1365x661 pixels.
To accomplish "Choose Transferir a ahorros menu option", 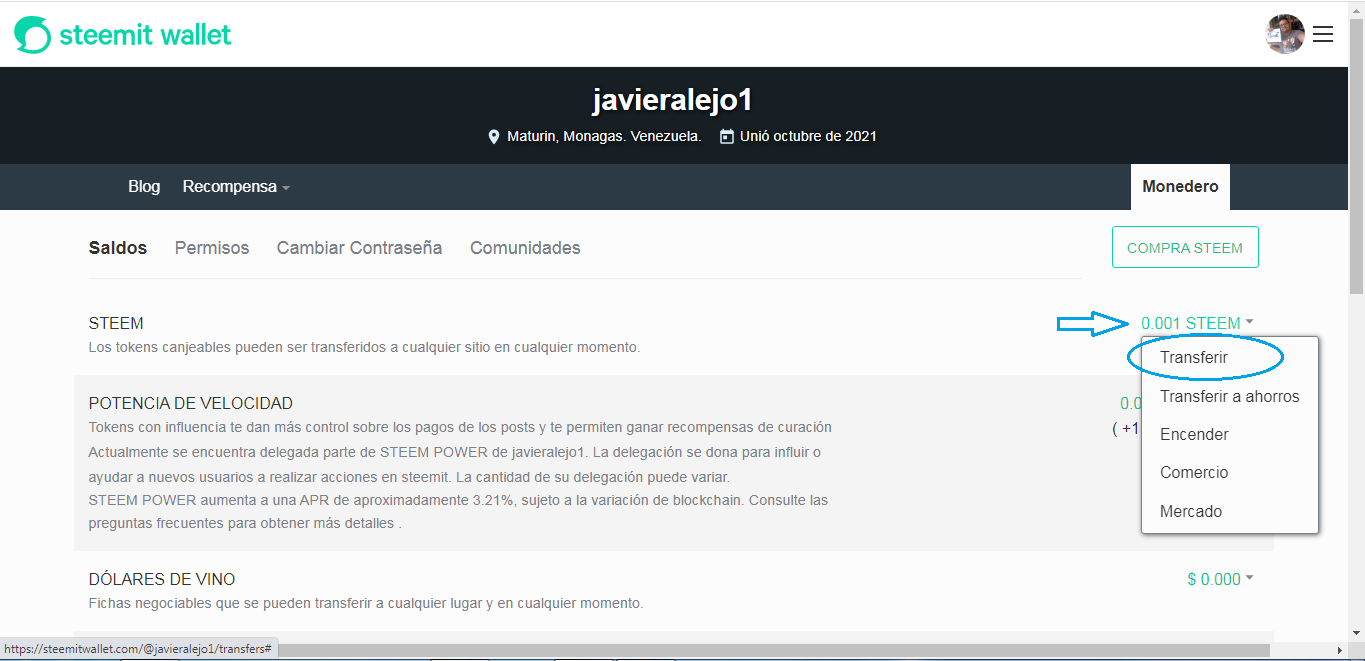I will [x=1230, y=396].
